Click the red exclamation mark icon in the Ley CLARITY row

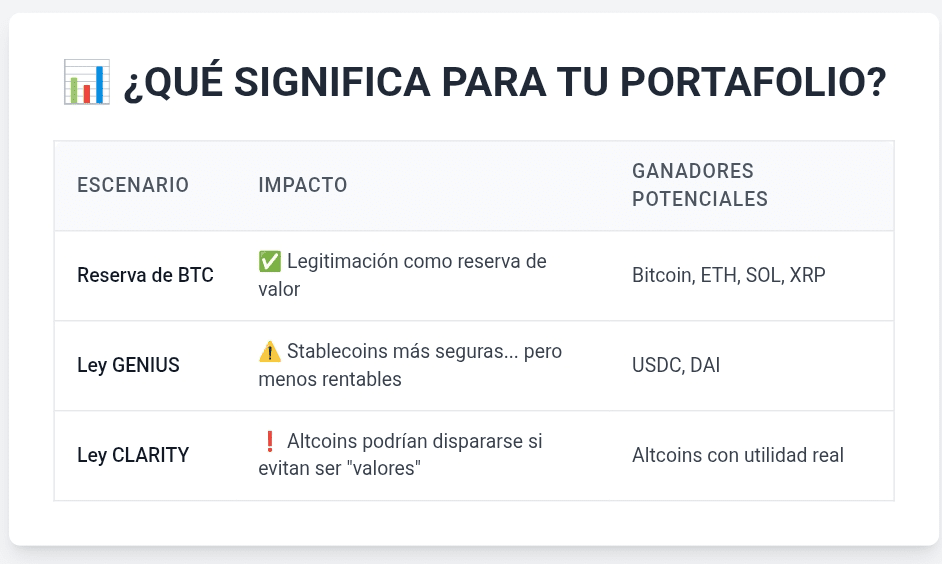[269, 441]
